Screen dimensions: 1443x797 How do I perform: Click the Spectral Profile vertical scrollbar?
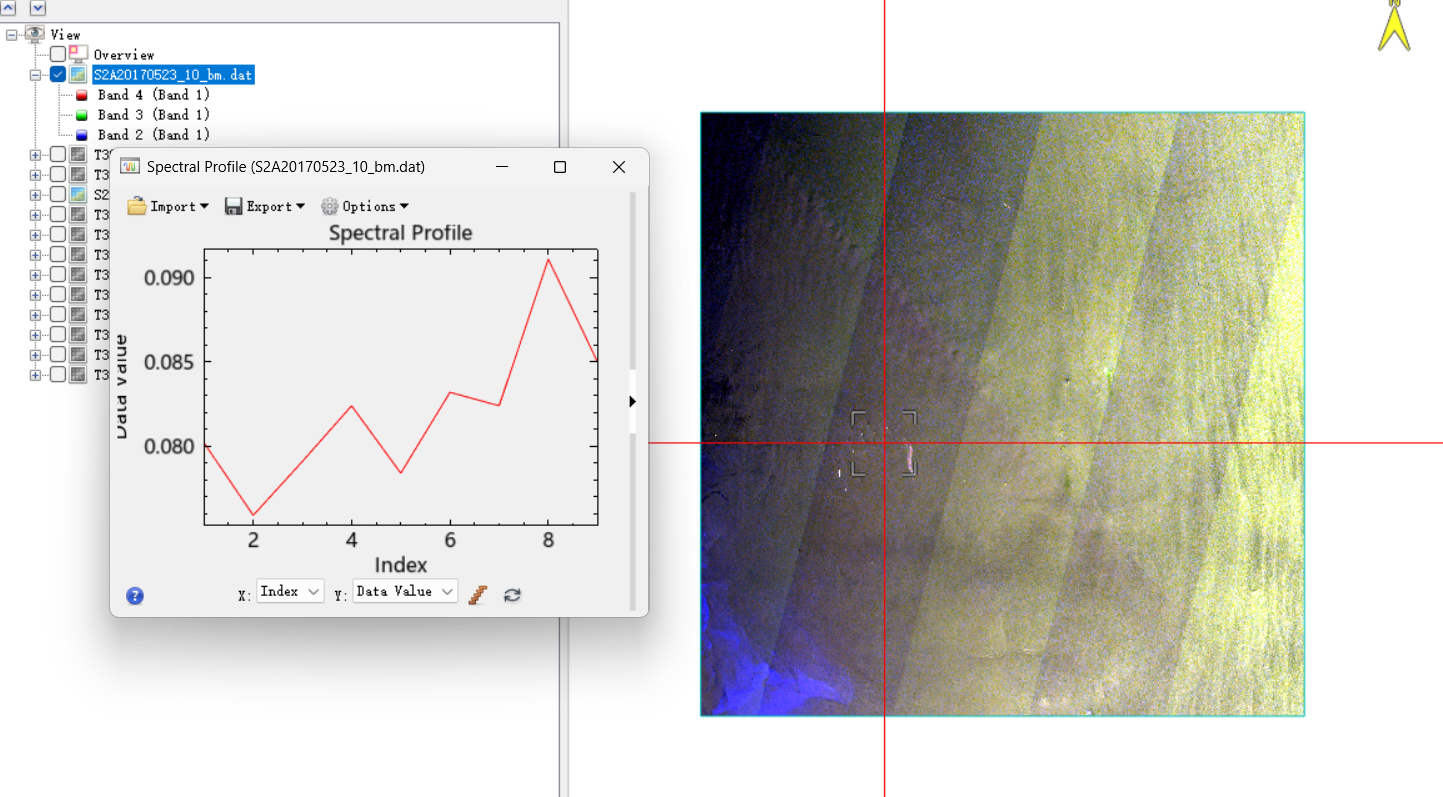click(x=632, y=401)
